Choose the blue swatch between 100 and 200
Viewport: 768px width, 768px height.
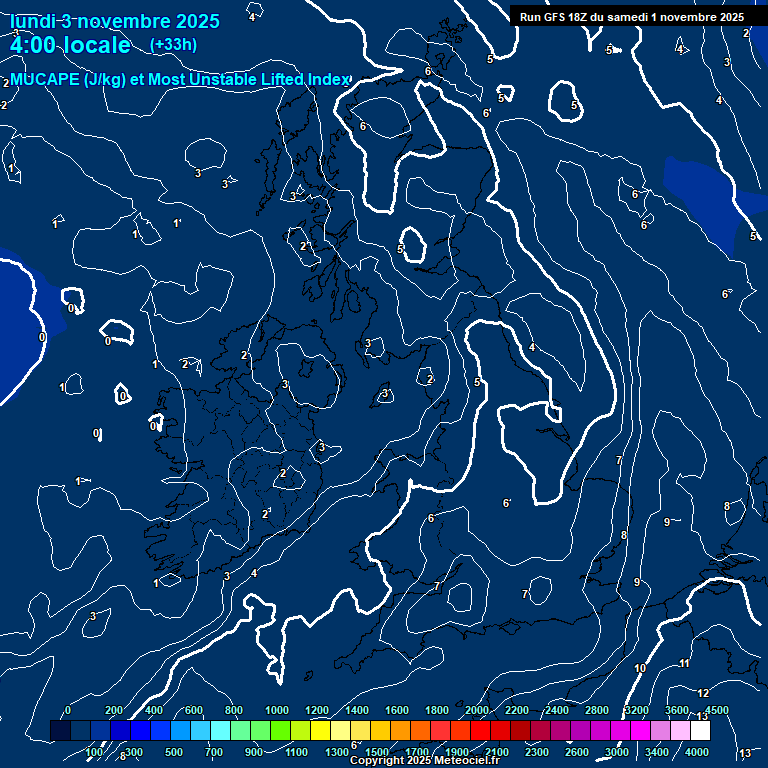[x=100, y=730]
